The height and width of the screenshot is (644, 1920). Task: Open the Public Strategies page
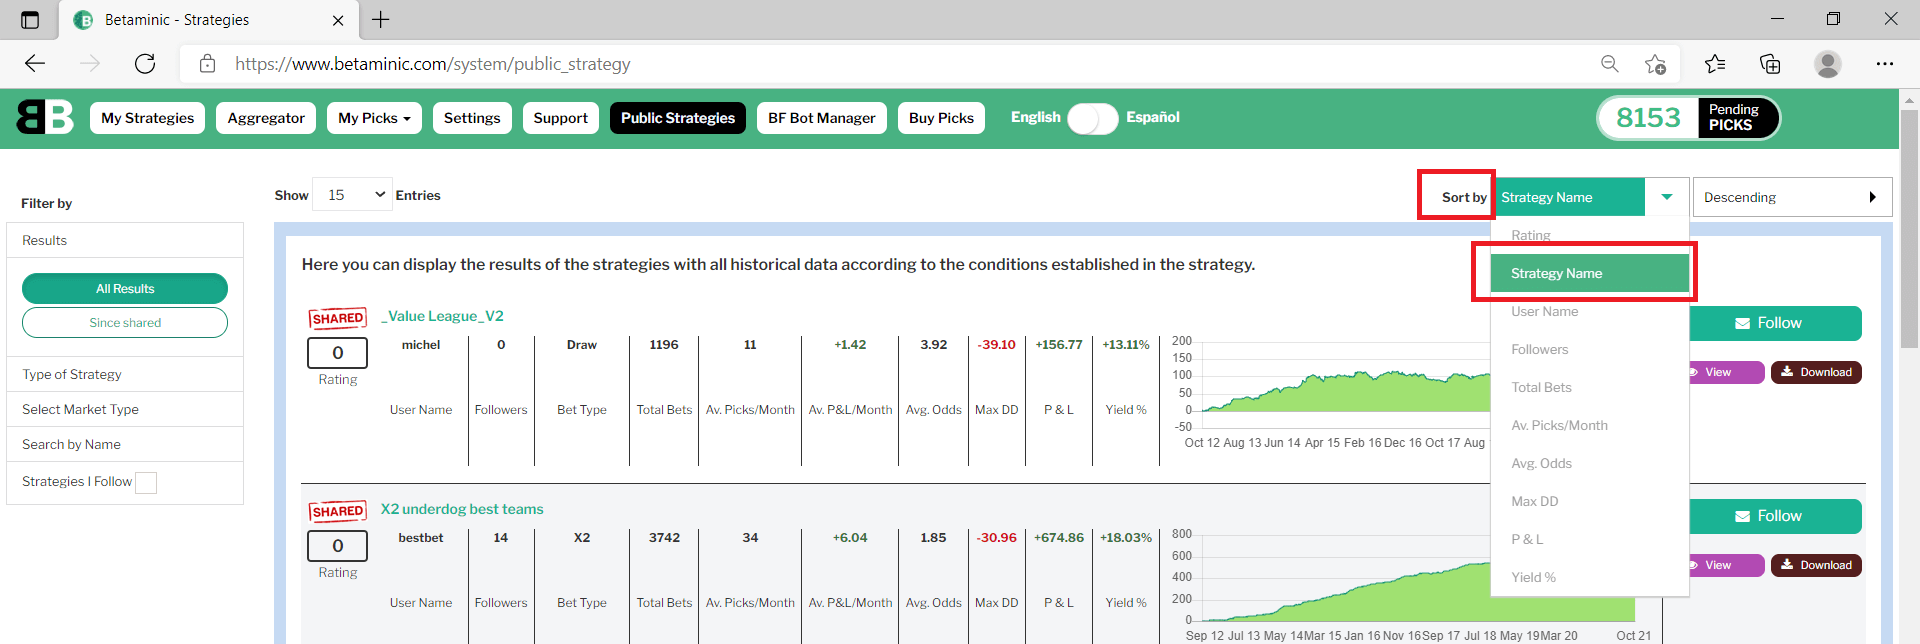pos(678,118)
